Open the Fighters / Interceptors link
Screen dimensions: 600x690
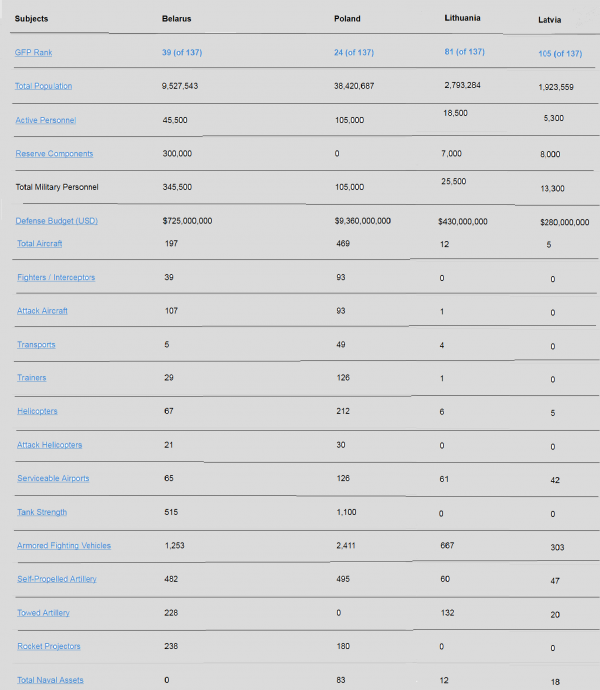click(56, 277)
